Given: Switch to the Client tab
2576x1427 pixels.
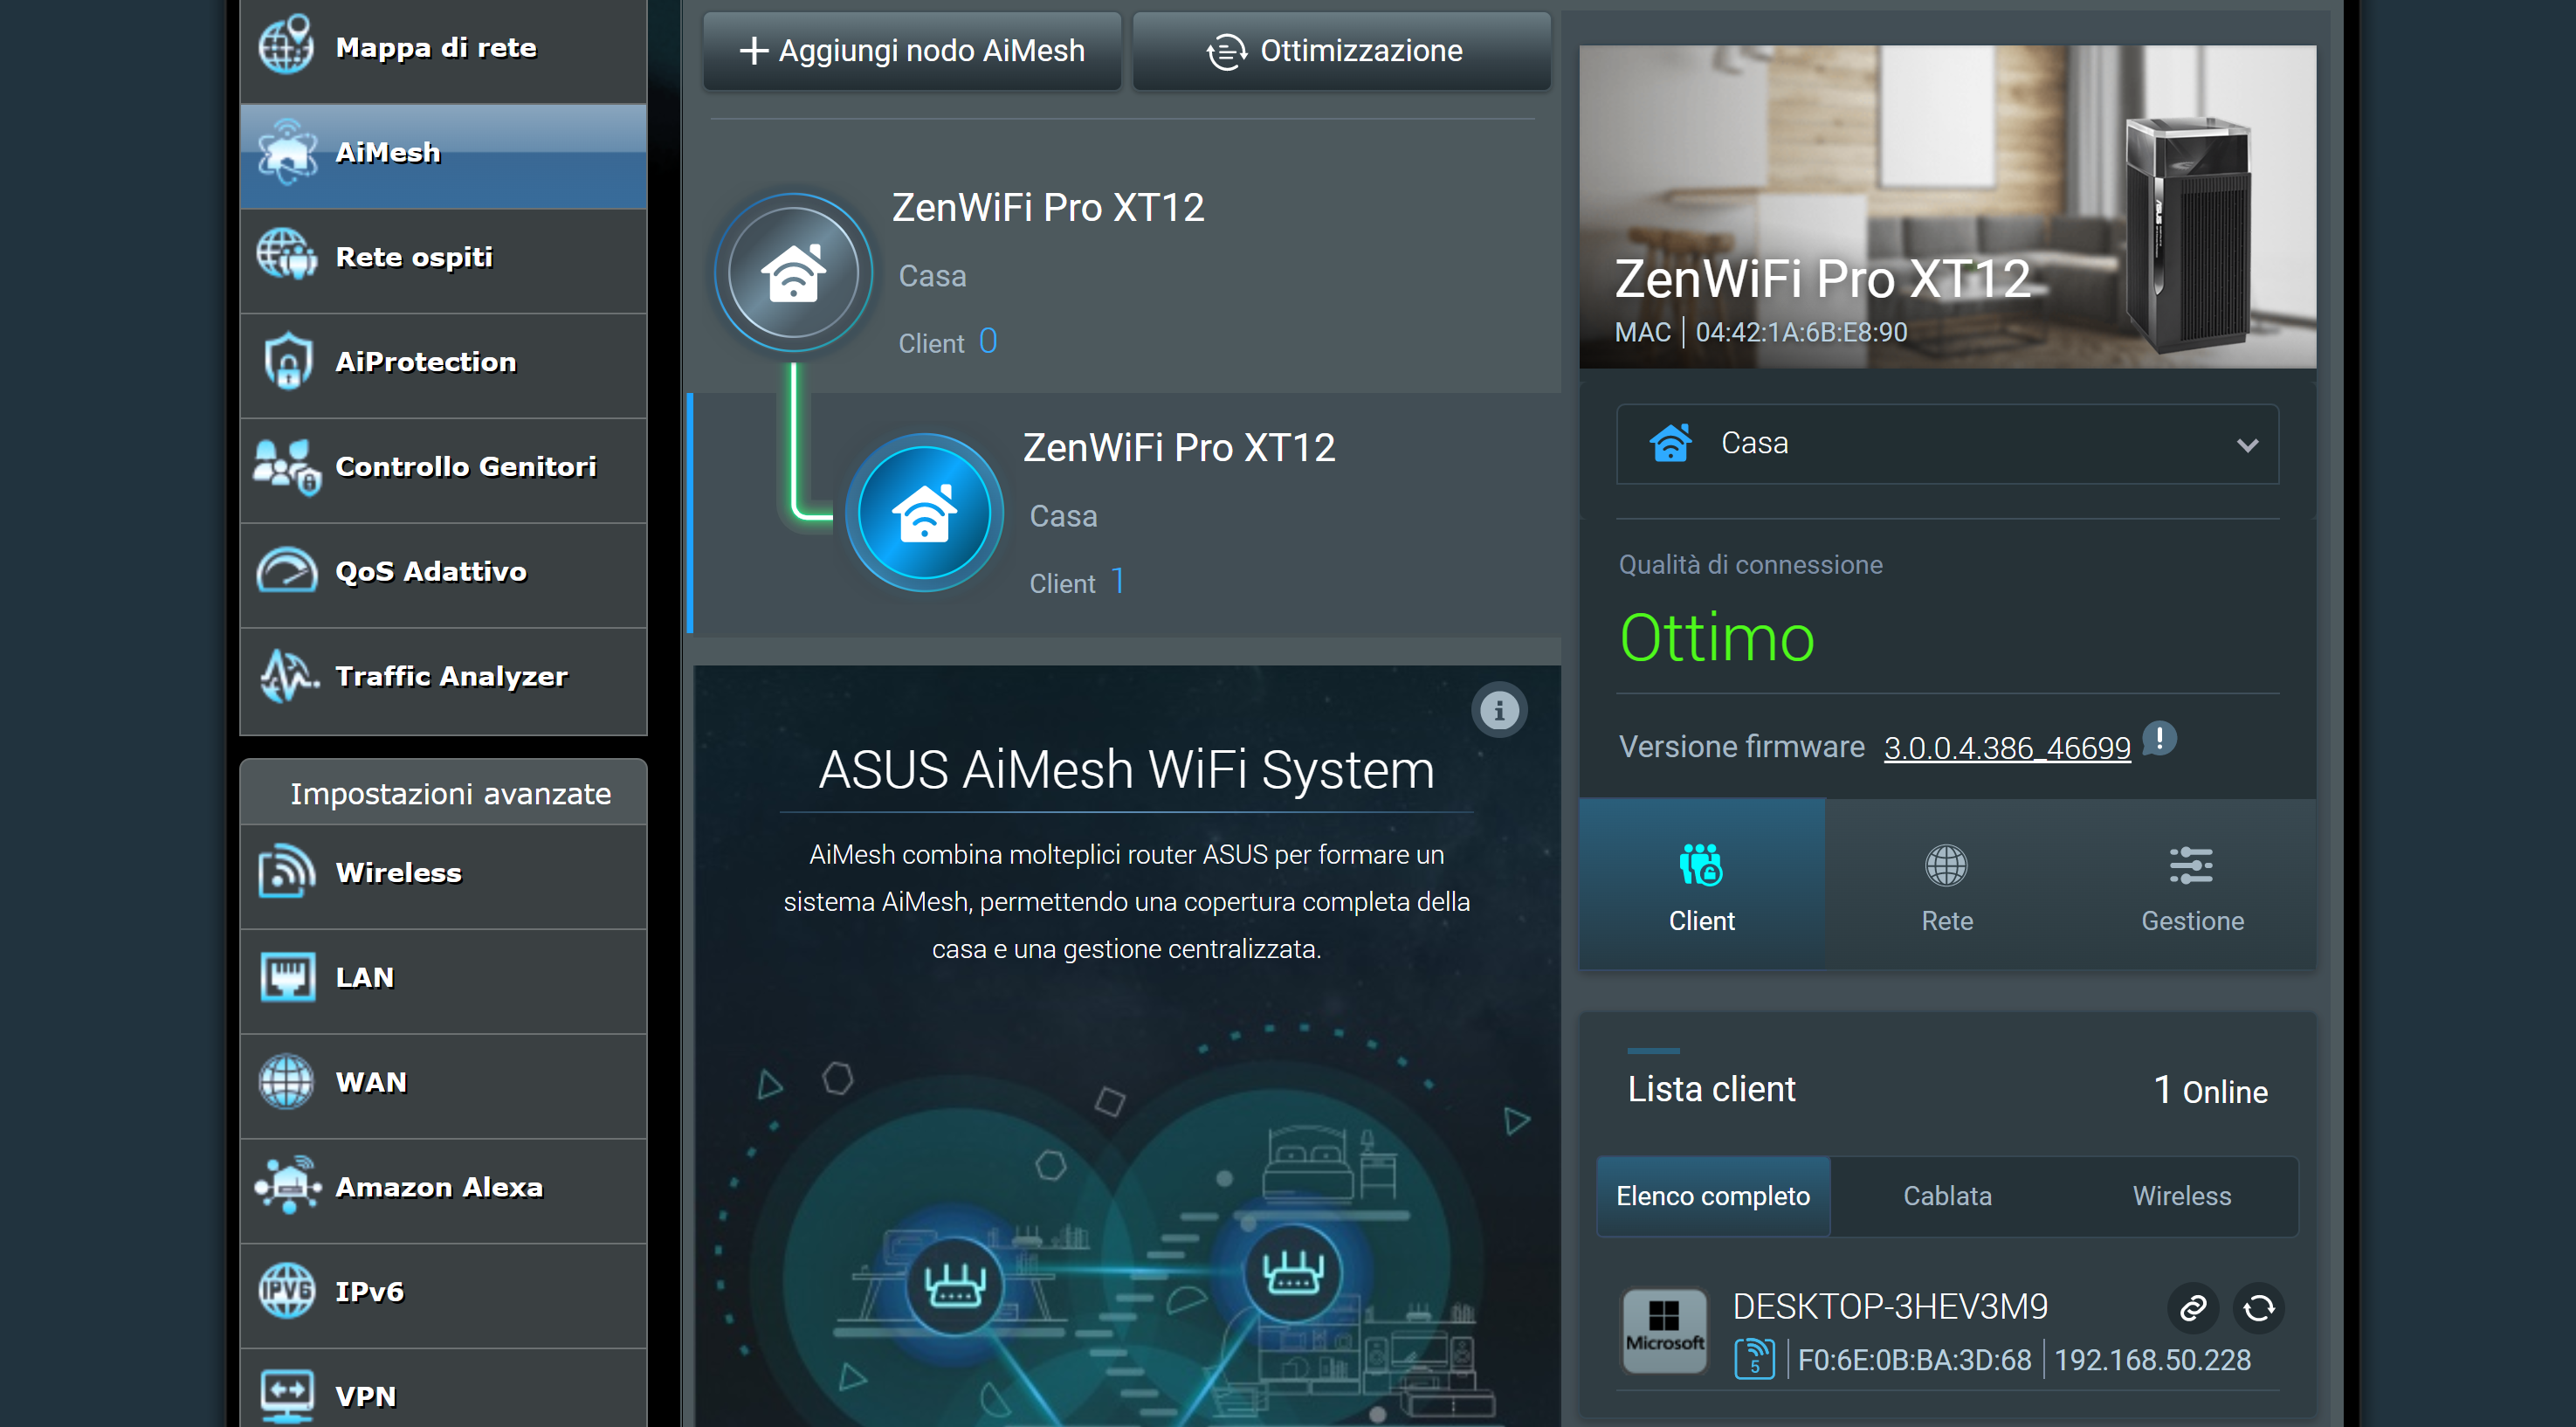Looking at the screenshot, I should (1702, 883).
